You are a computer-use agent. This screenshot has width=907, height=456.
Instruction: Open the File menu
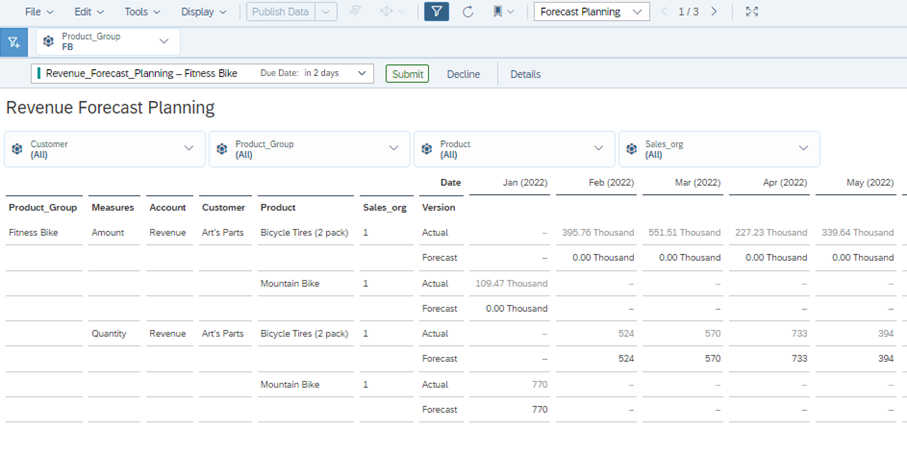tap(39, 12)
